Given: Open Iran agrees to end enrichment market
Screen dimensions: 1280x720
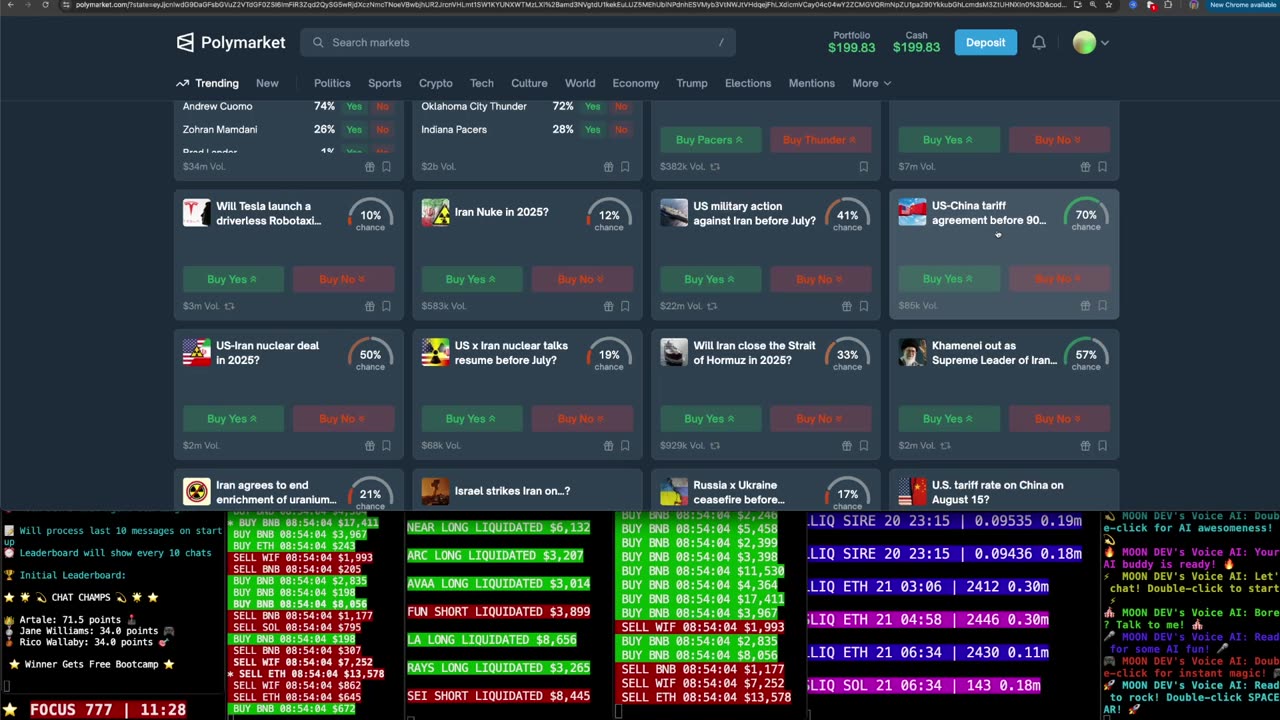Looking at the screenshot, I should click(276, 492).
